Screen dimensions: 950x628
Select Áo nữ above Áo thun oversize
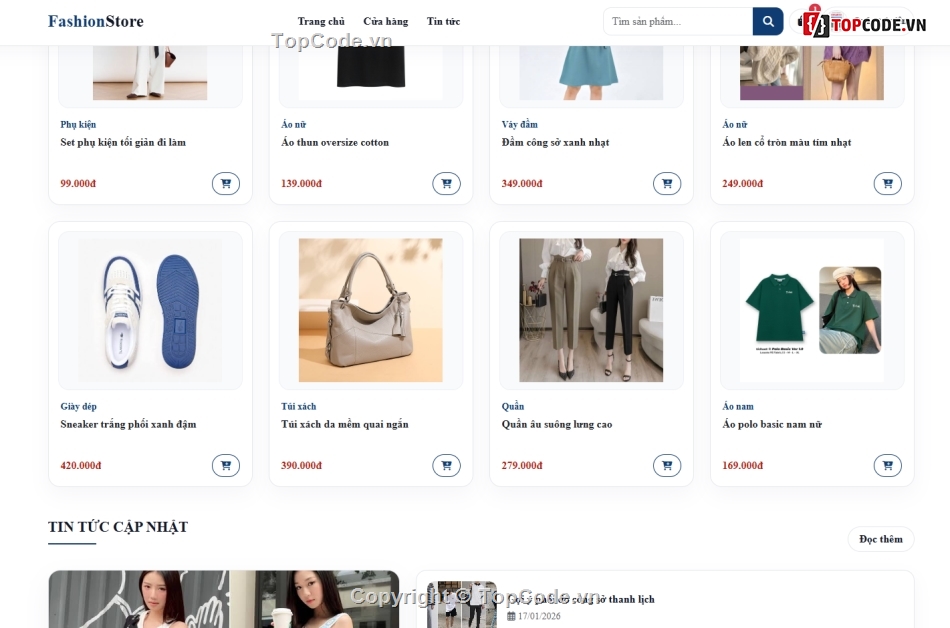coord(293,124)
